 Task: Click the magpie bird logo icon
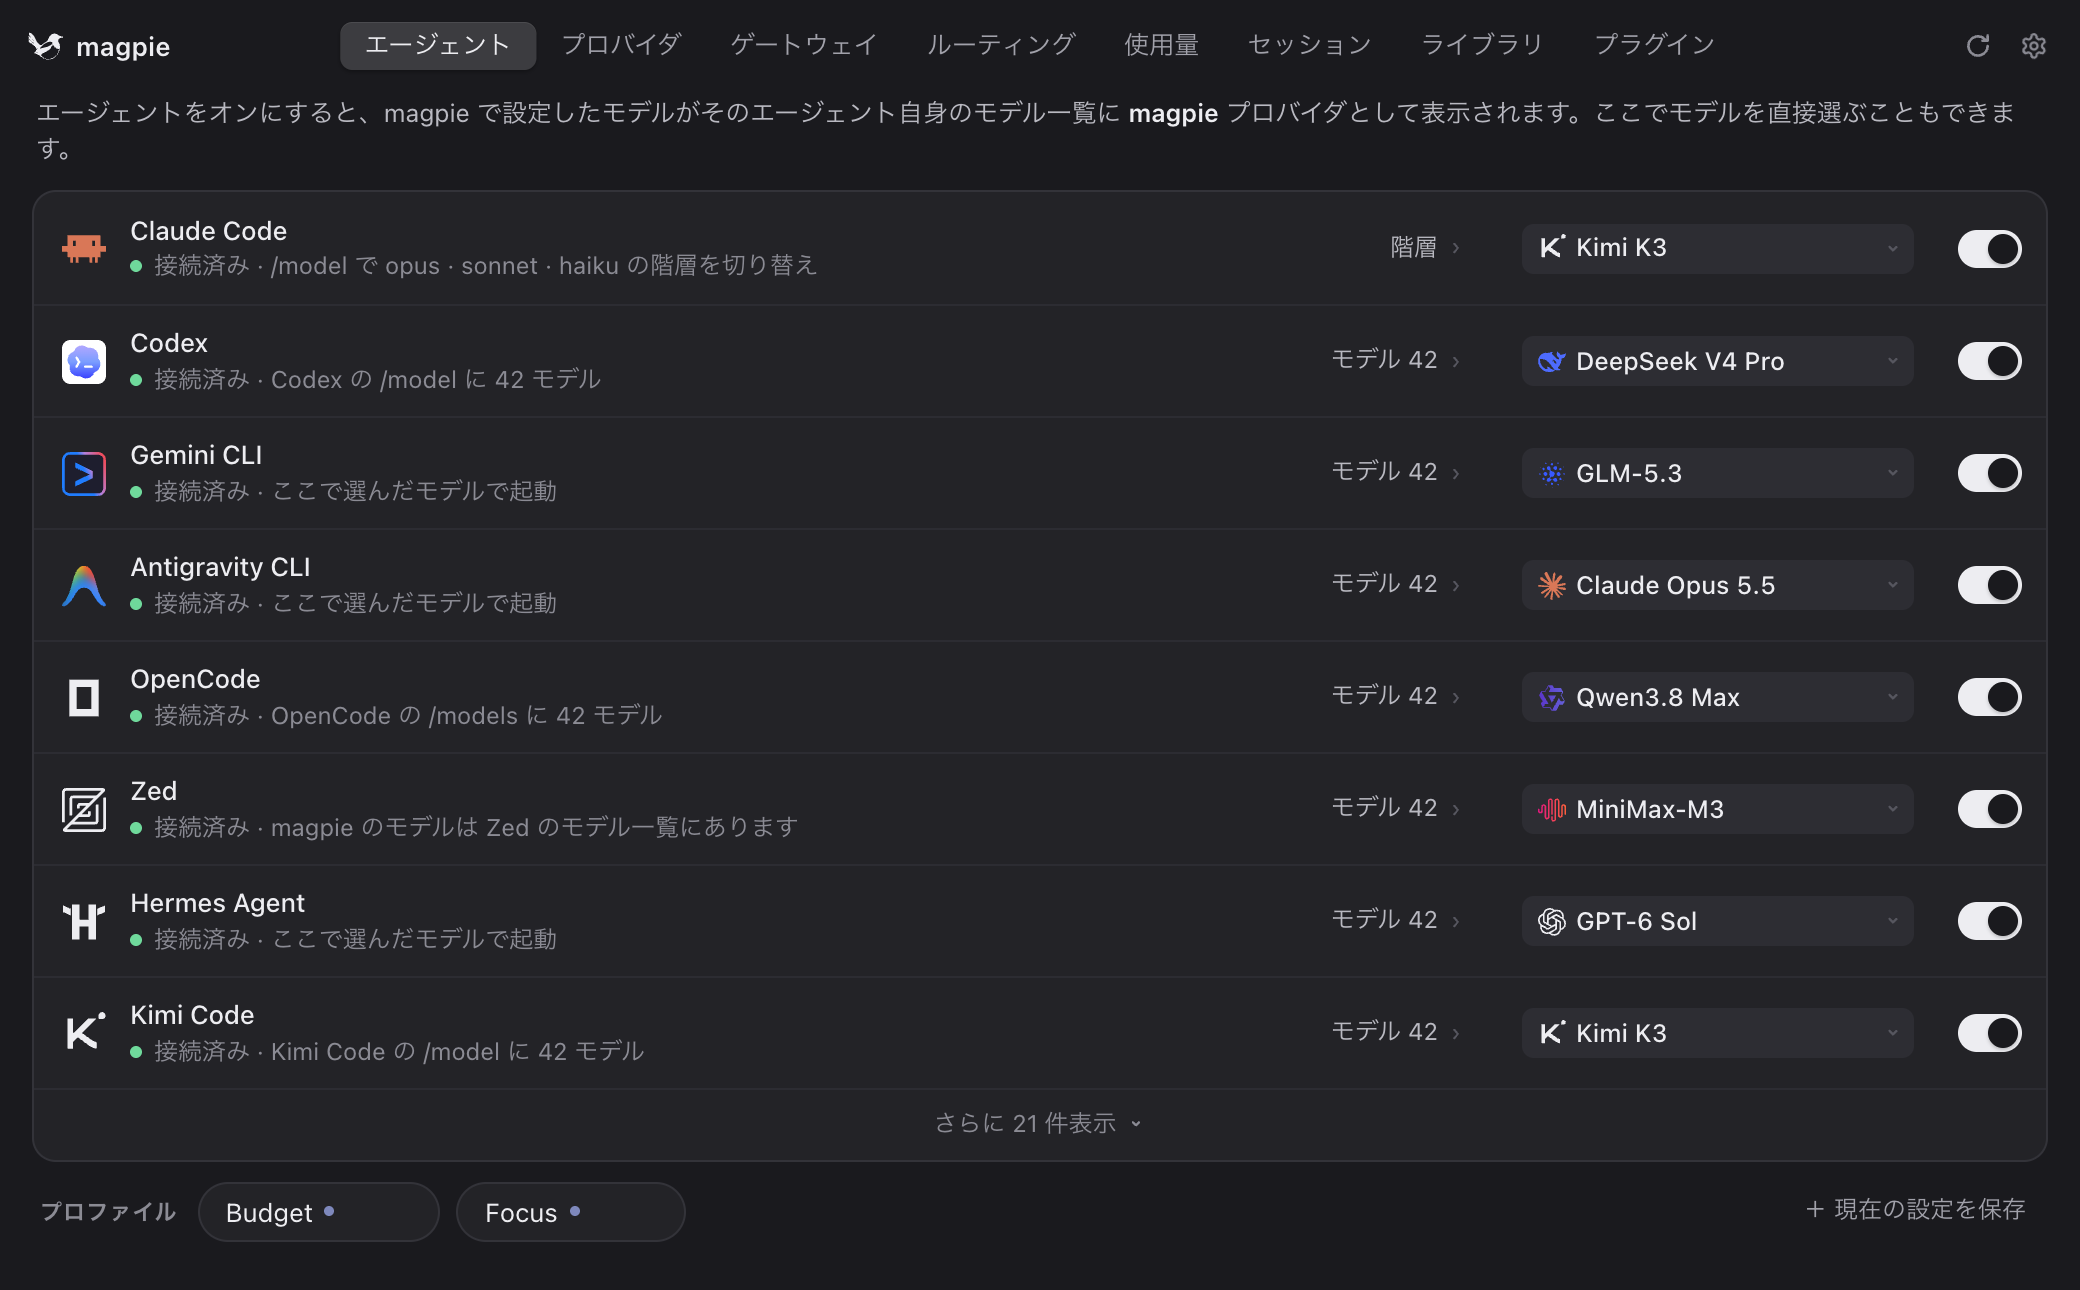45,46
